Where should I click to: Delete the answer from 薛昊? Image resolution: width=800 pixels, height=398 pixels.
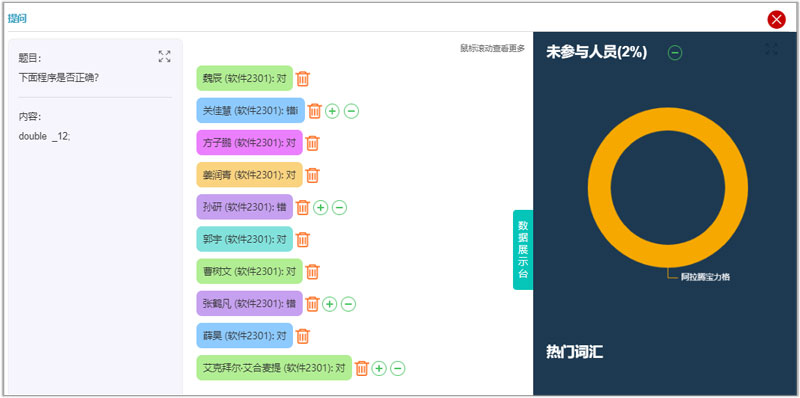[303, 336]
